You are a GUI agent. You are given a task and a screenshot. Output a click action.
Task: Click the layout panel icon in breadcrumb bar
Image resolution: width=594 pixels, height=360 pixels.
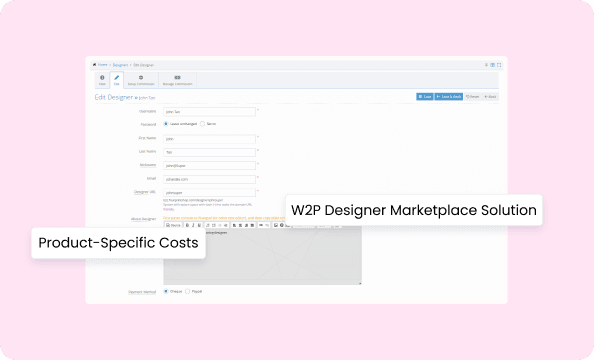tap(492, 65)
